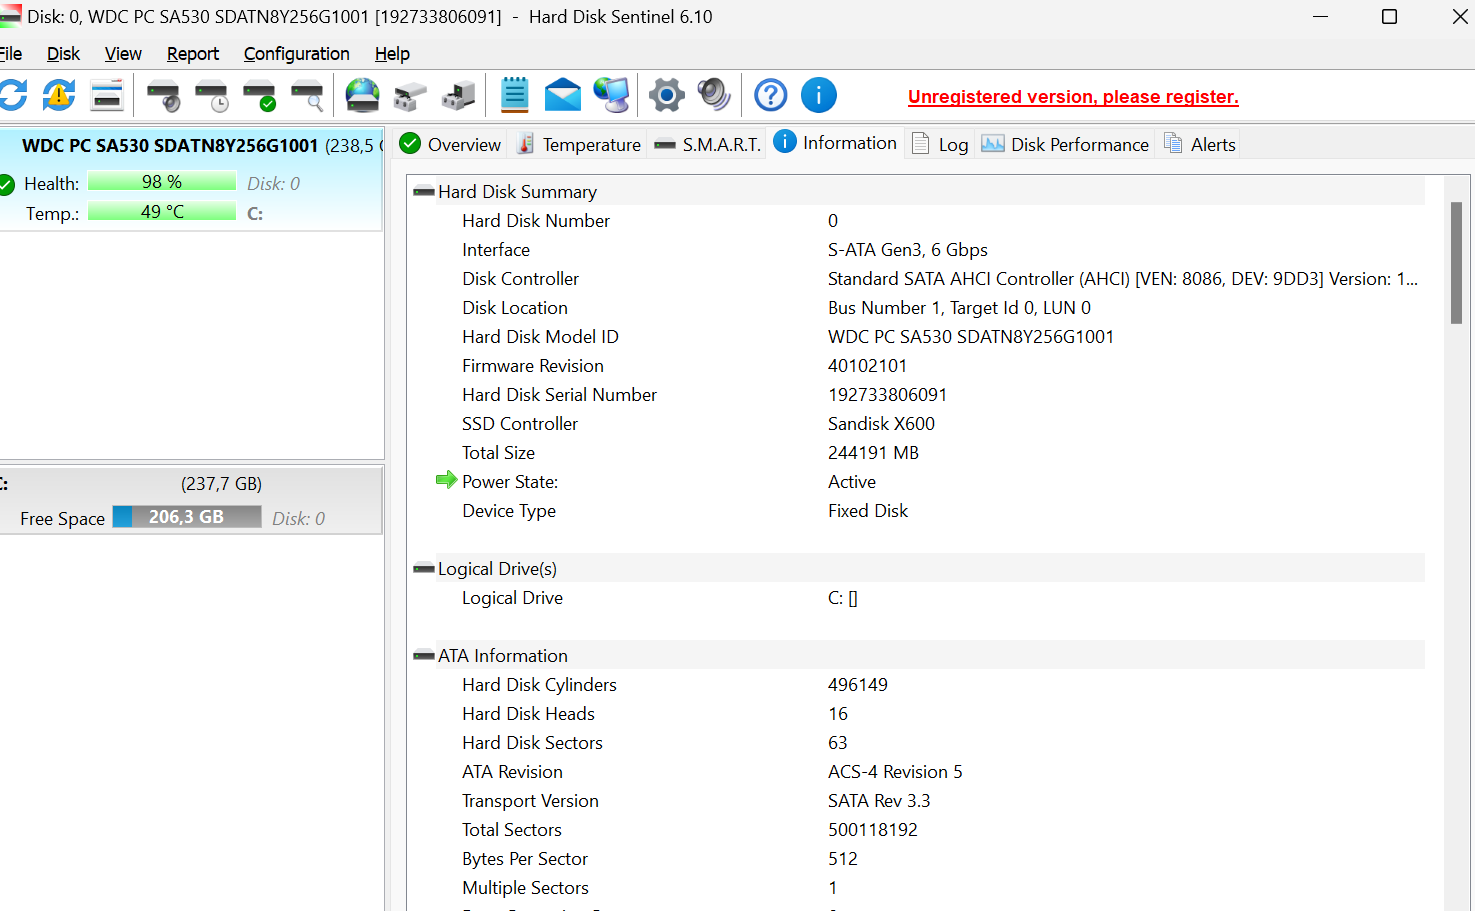This screenshot has width=1475, height=911.
Task: Click the blue question mark help icon
Action: (x=770, y=96)
